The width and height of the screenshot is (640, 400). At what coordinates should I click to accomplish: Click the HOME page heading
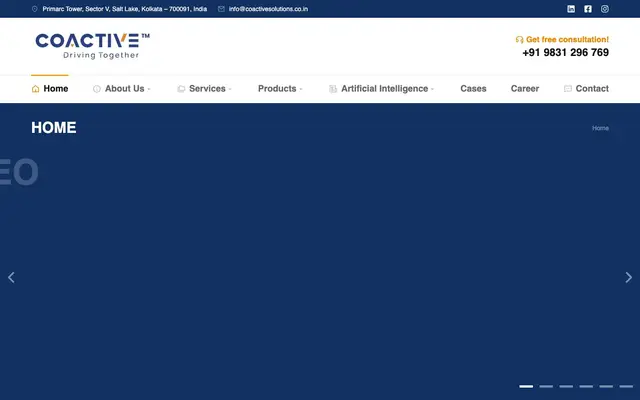(x=54, y=128)
